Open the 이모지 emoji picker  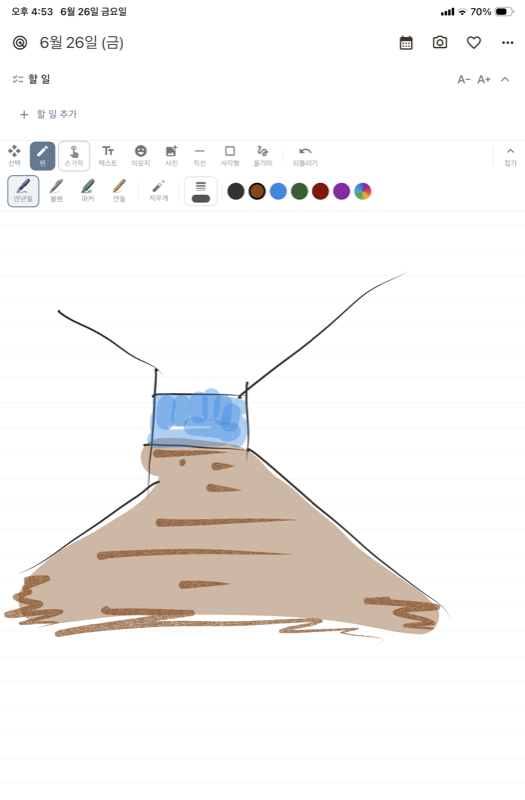point(141,156)
